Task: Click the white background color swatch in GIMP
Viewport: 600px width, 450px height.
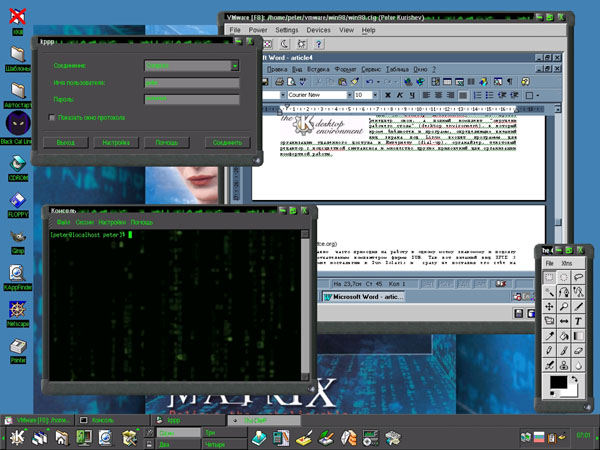Action: click(572, 392)
